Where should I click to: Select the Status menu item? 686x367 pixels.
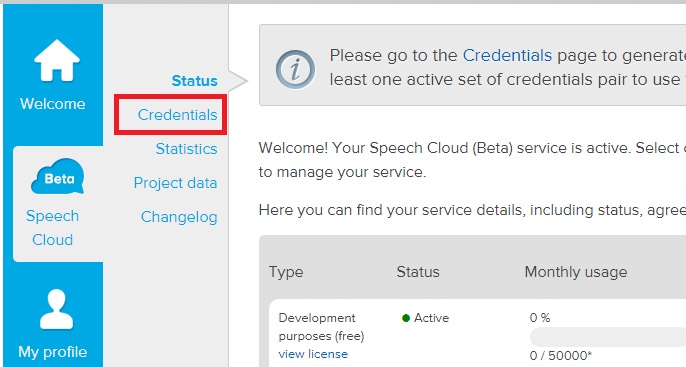pyautogui.click(x=194, y=80)
